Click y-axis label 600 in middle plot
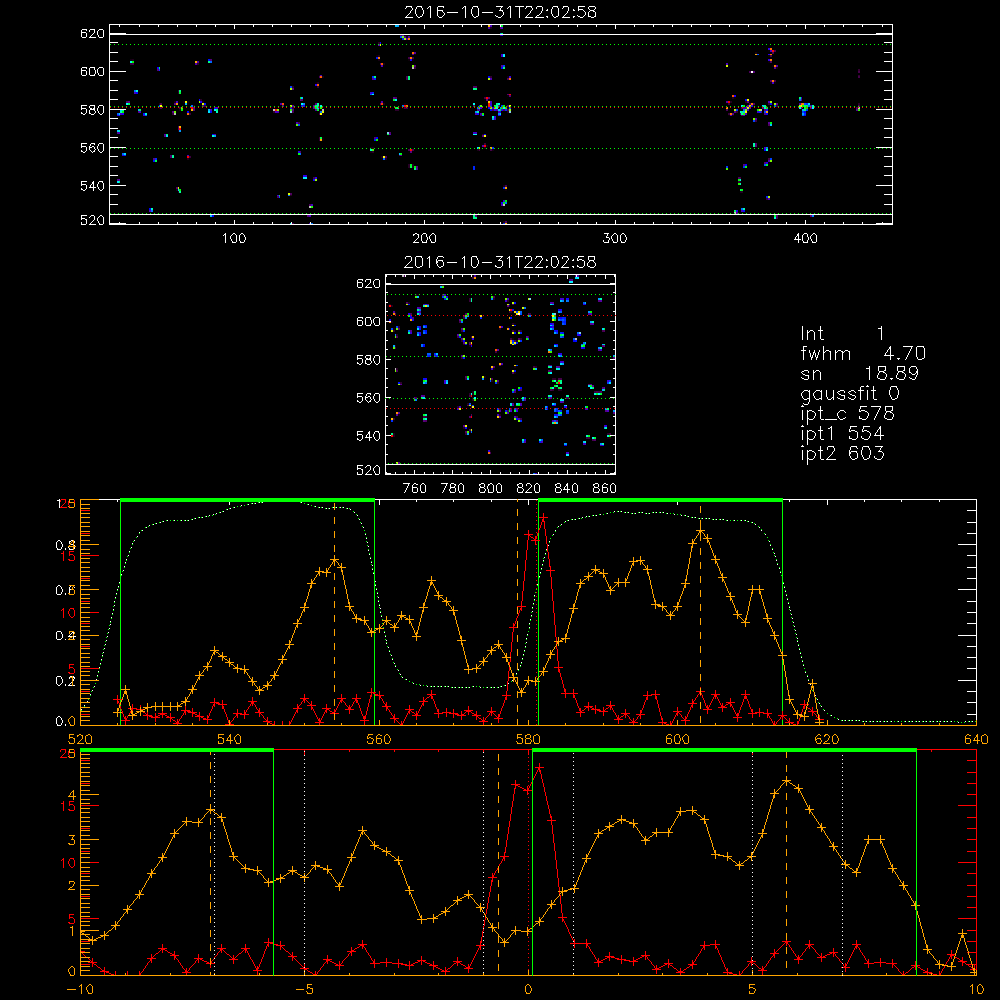 [368, 321]
